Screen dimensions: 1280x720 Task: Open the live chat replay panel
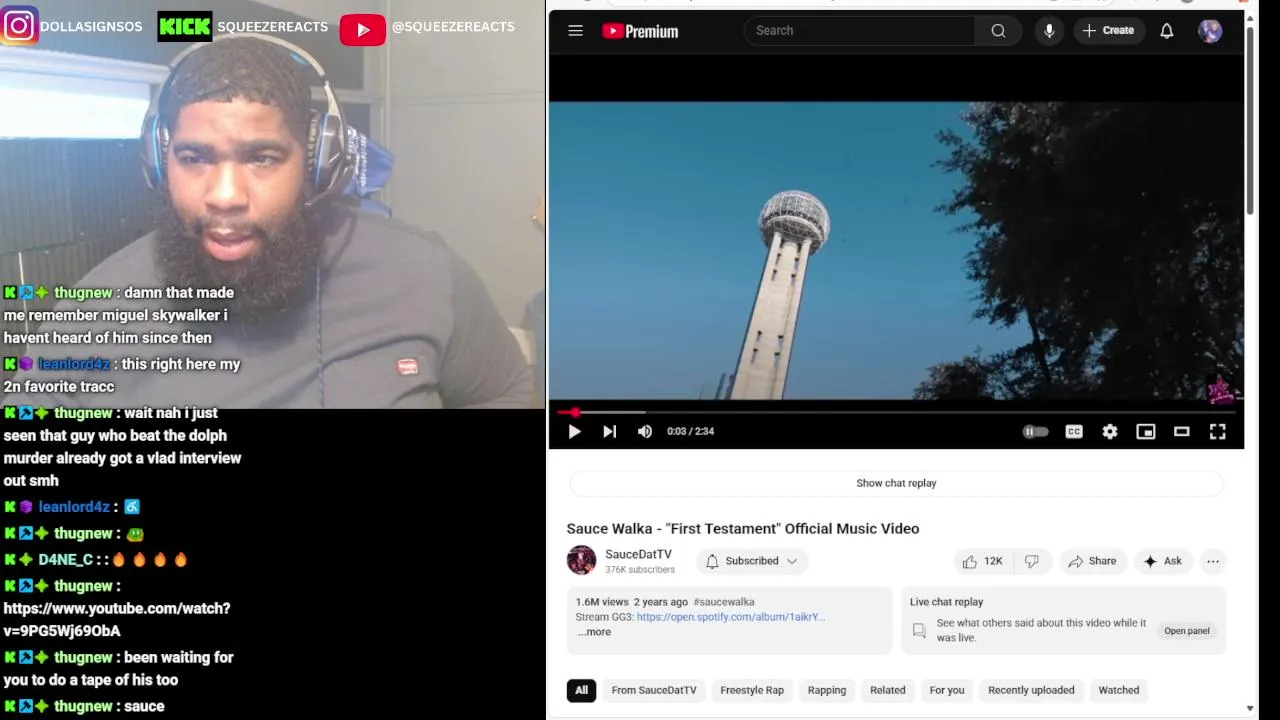(x=1187, y=631)
